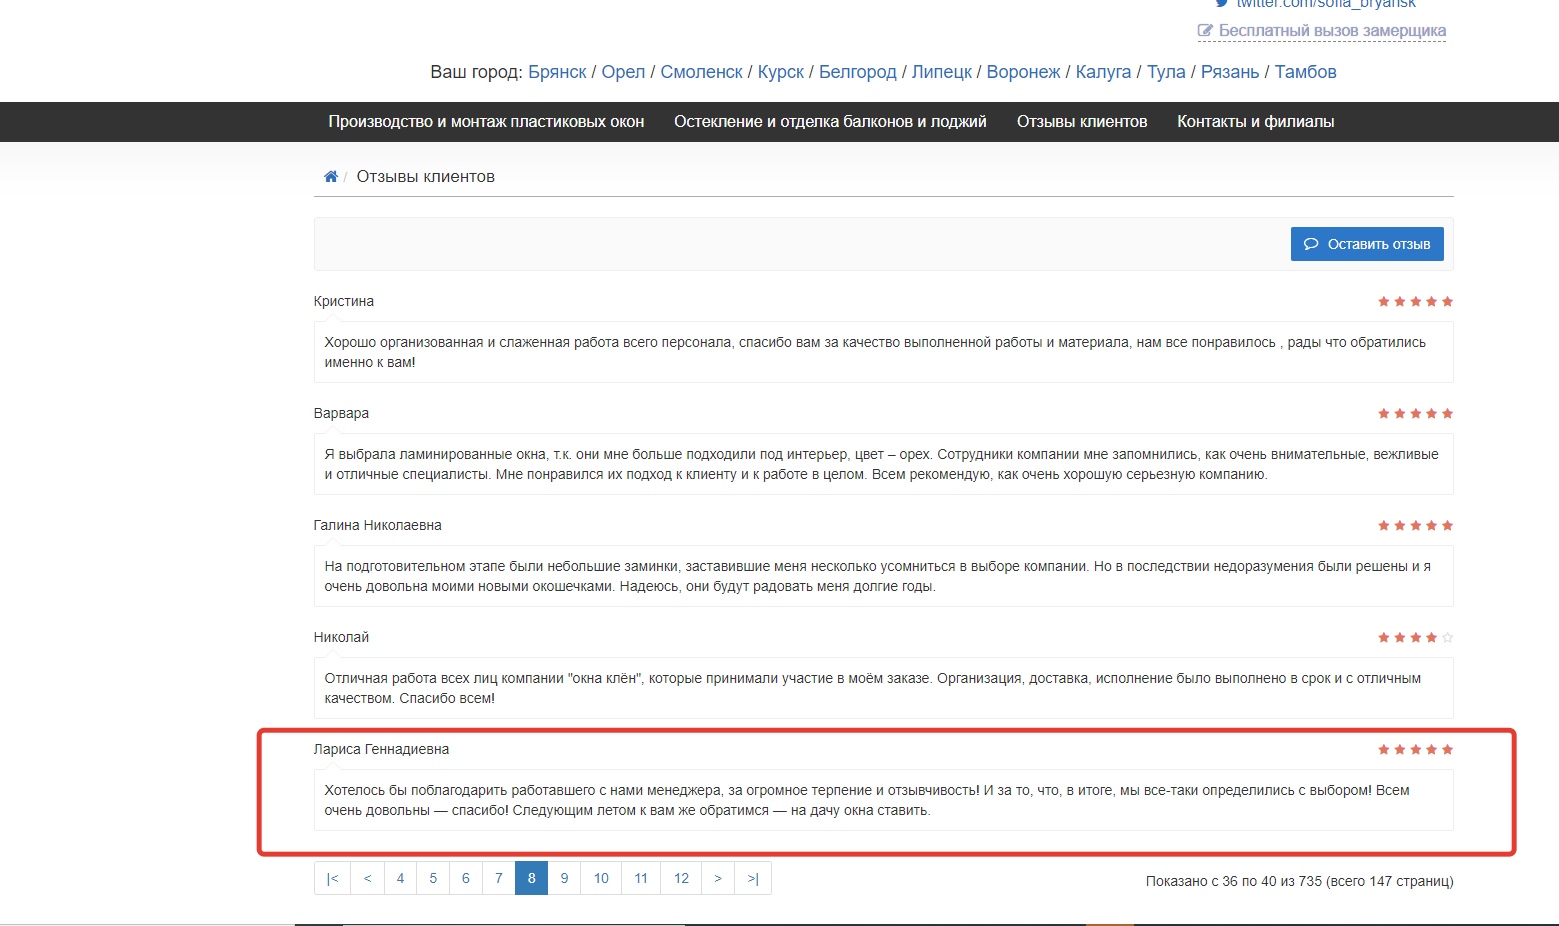Click the Ваш город label
Screen dimensions: 1559x926
coord(476,72)
